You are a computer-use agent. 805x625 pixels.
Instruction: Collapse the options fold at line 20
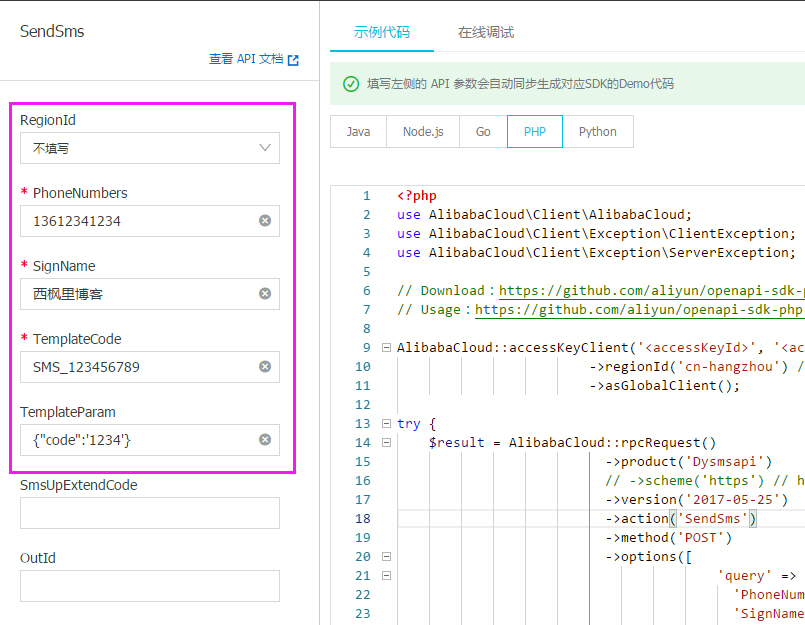point(387,557)
